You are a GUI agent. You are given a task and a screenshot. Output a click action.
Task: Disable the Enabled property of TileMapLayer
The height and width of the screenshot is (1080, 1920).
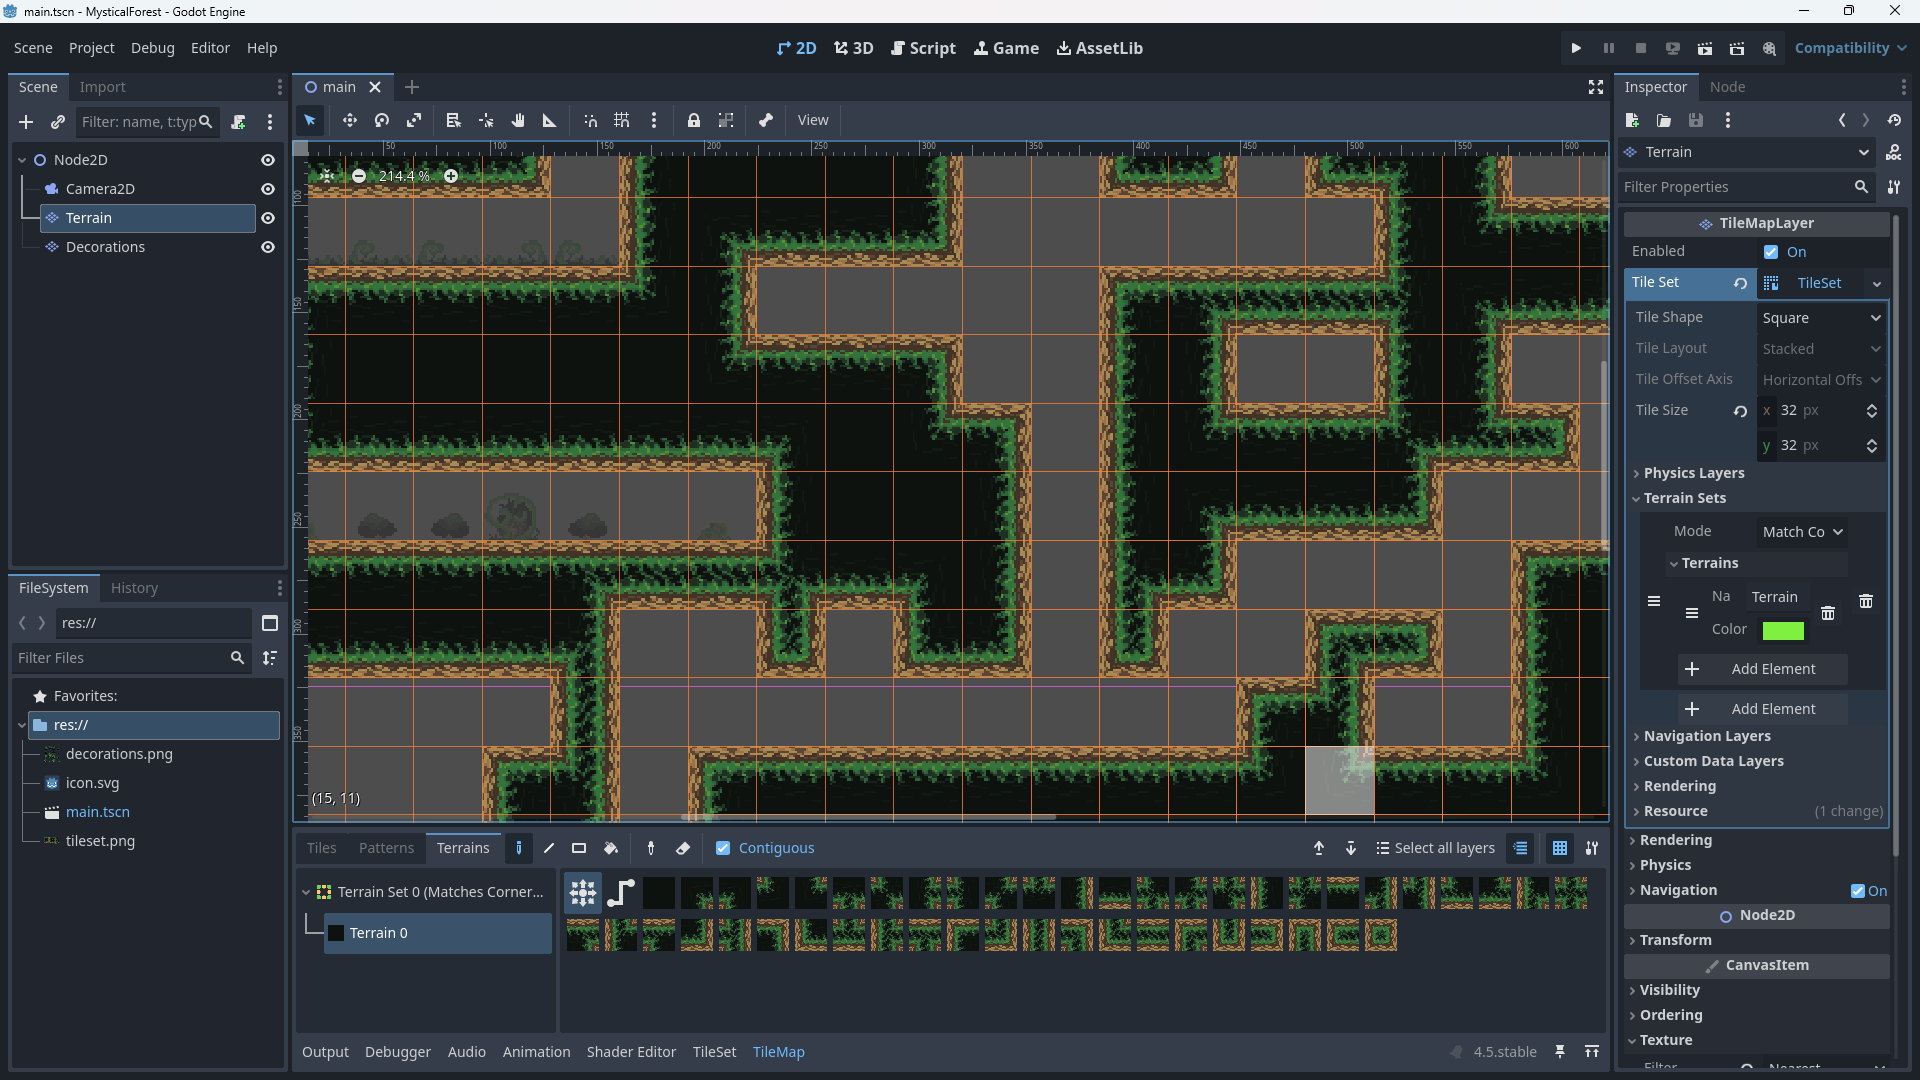1772,252
